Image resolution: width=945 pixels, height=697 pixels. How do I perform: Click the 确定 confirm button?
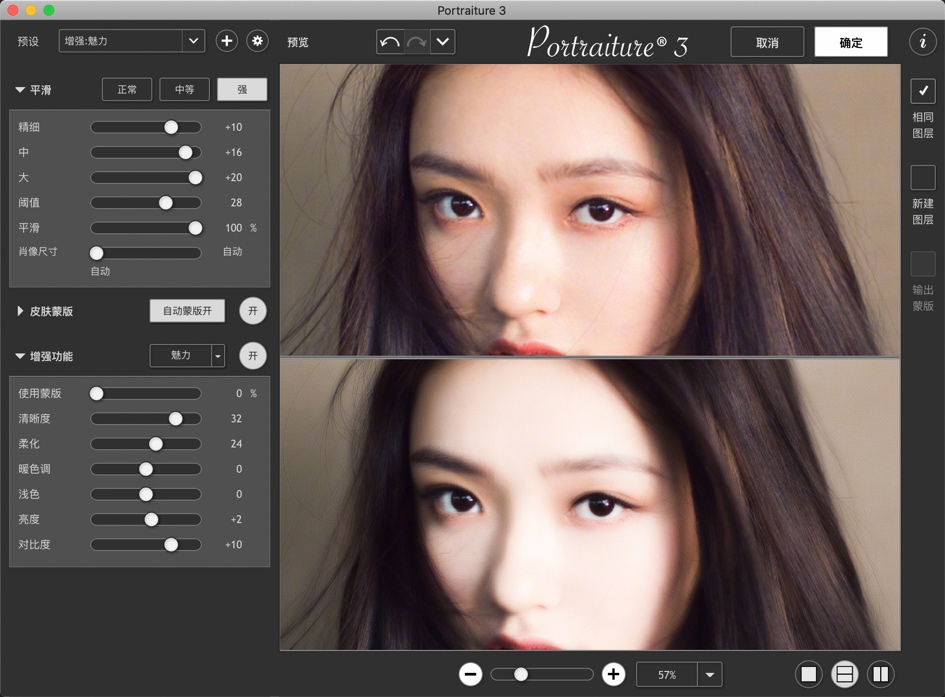852,41
